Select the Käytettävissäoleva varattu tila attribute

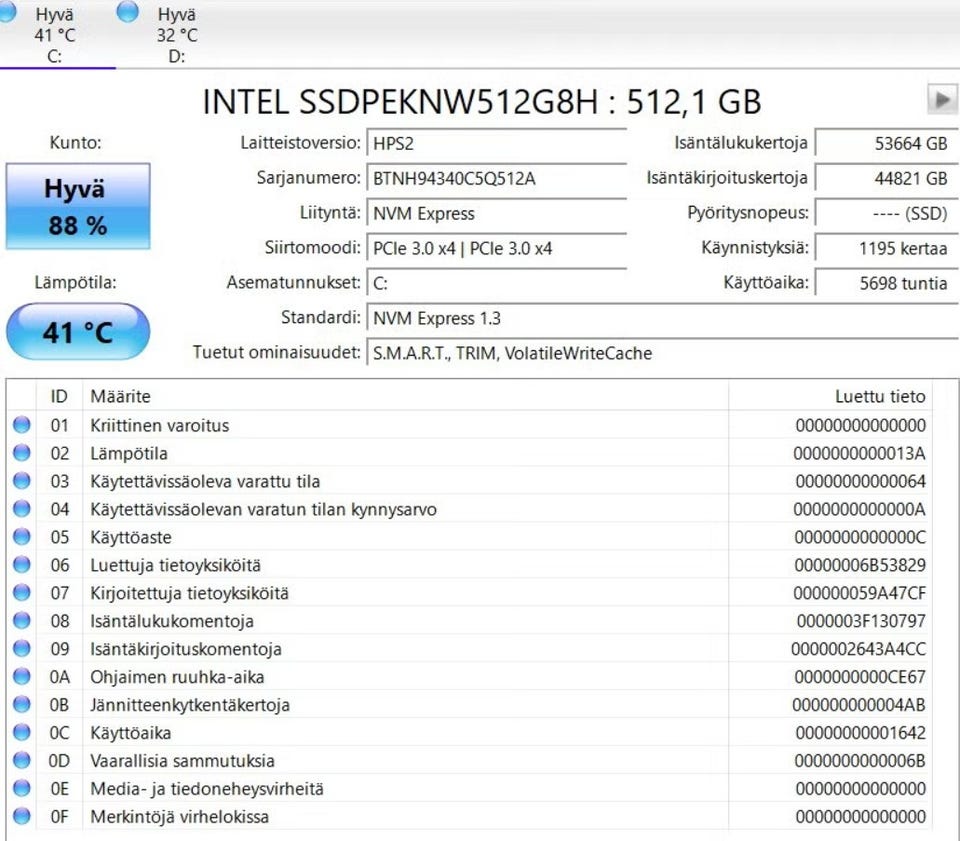pyautogui.click(x=205, y=482)
